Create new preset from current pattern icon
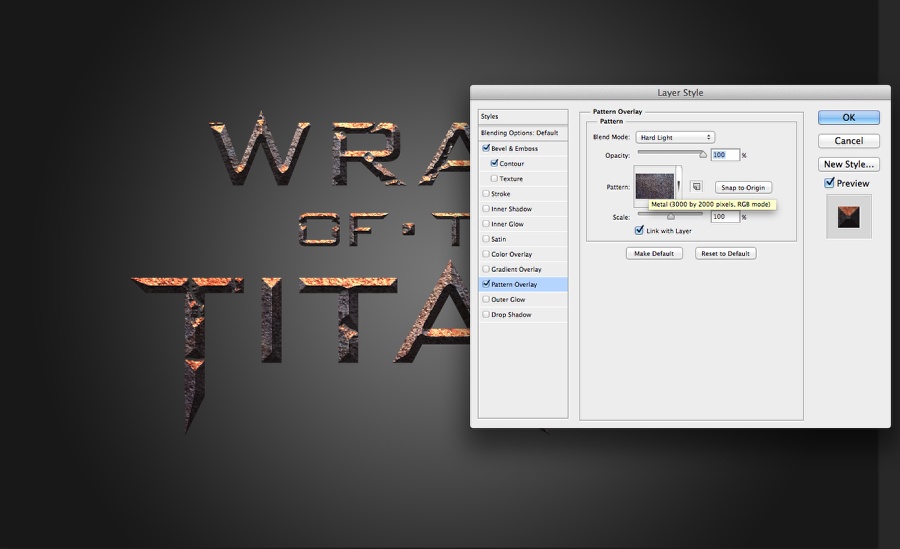This screenshot has height=549, width=900. click(x=696, y=187)
